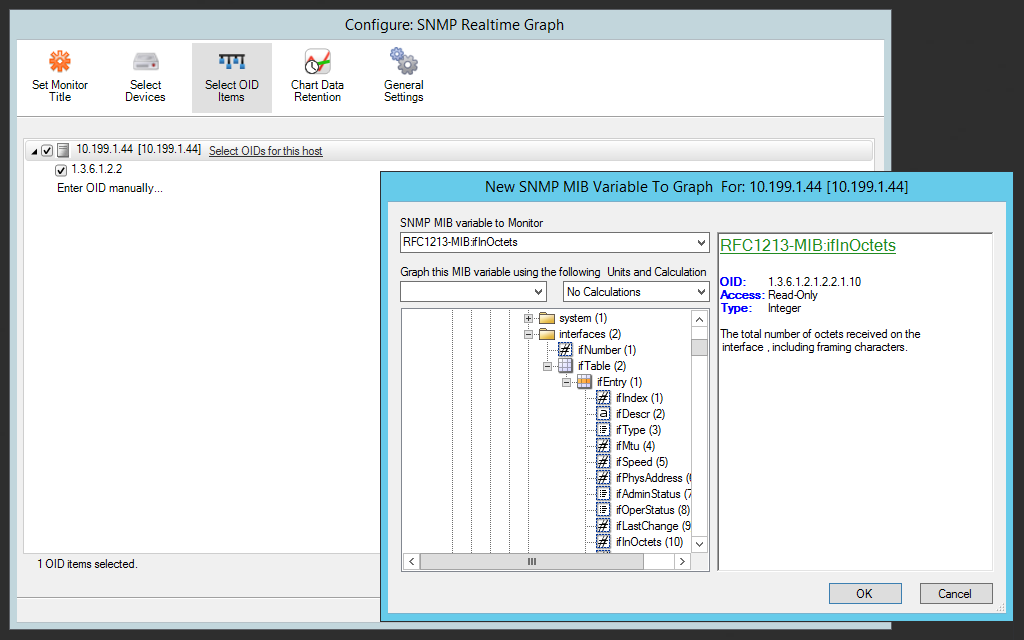Open Chart Data Retention settings
The height and width of the screenshot is (640, 1024).
tap(317, 75)
